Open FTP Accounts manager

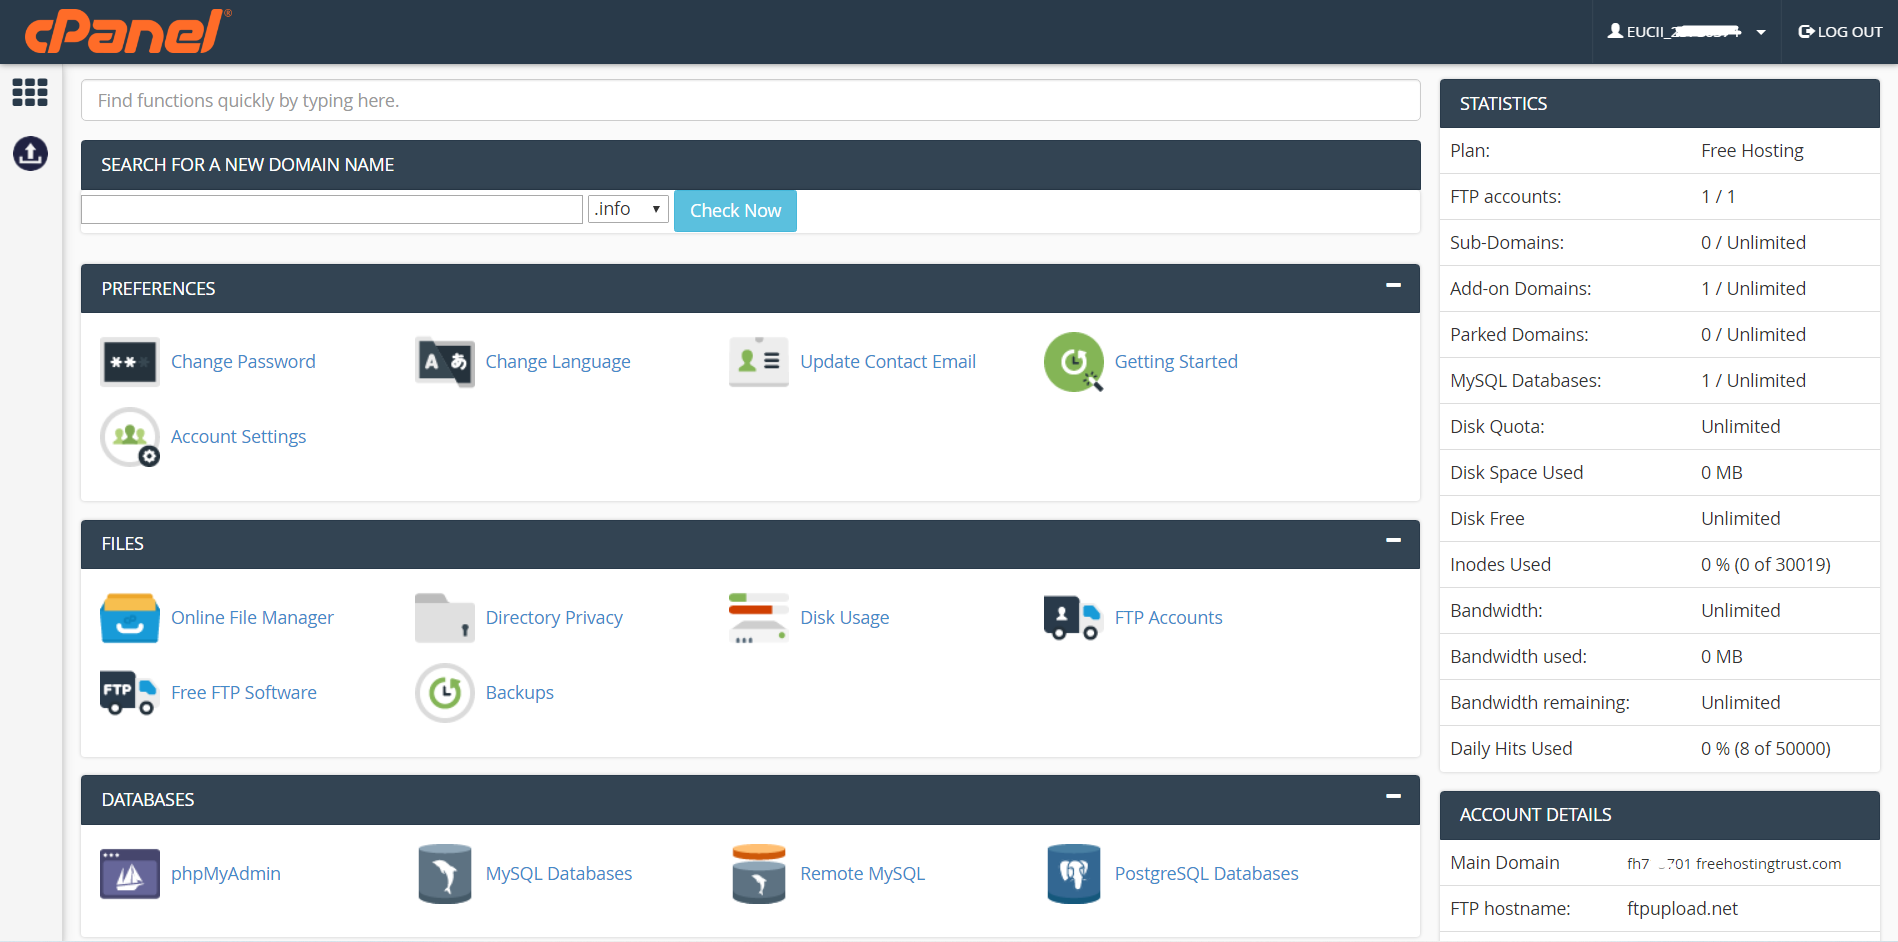(1168, 617)
